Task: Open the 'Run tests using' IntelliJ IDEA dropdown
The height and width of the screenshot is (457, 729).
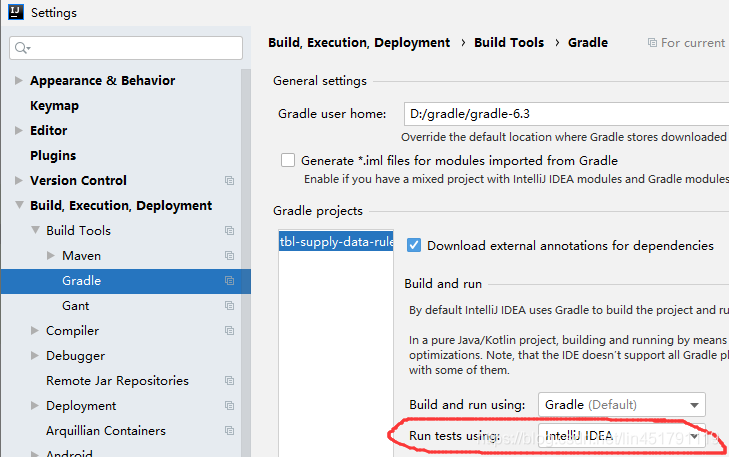Action: pos(622,436)
